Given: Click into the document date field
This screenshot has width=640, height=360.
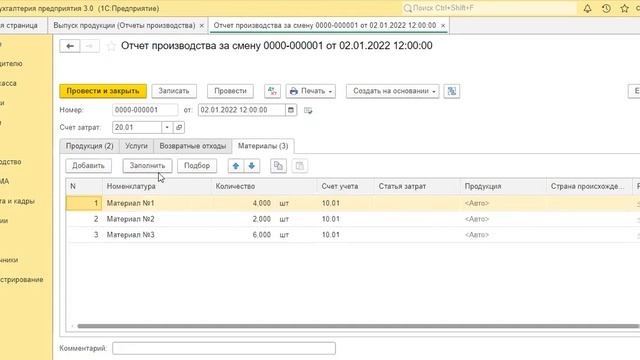Looking at the screenshot, I should pos(242,110).
